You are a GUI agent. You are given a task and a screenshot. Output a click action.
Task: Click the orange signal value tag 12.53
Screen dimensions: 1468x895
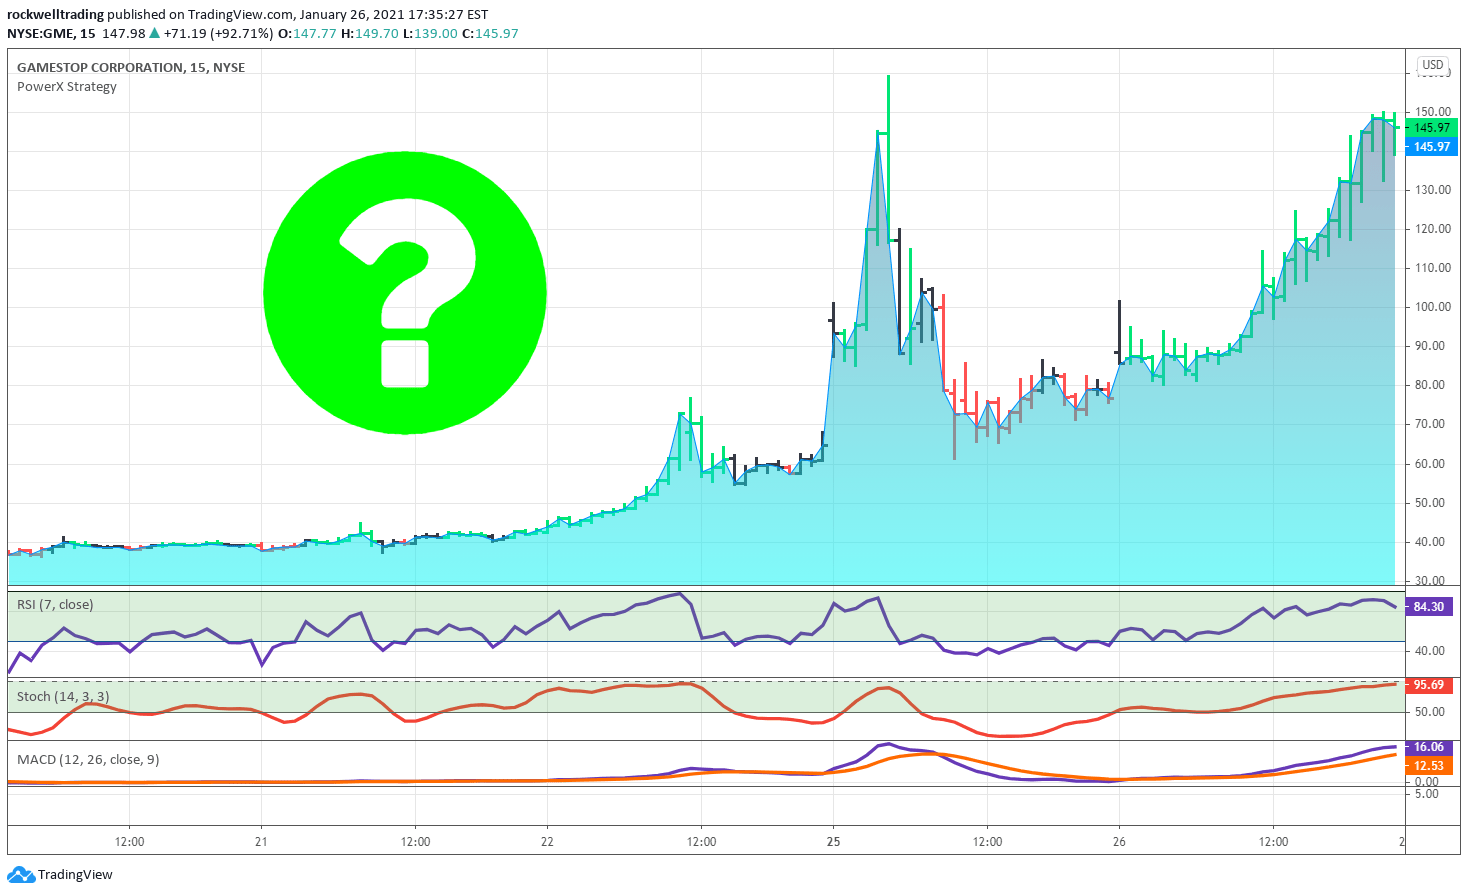click(x=1429, y=766)
